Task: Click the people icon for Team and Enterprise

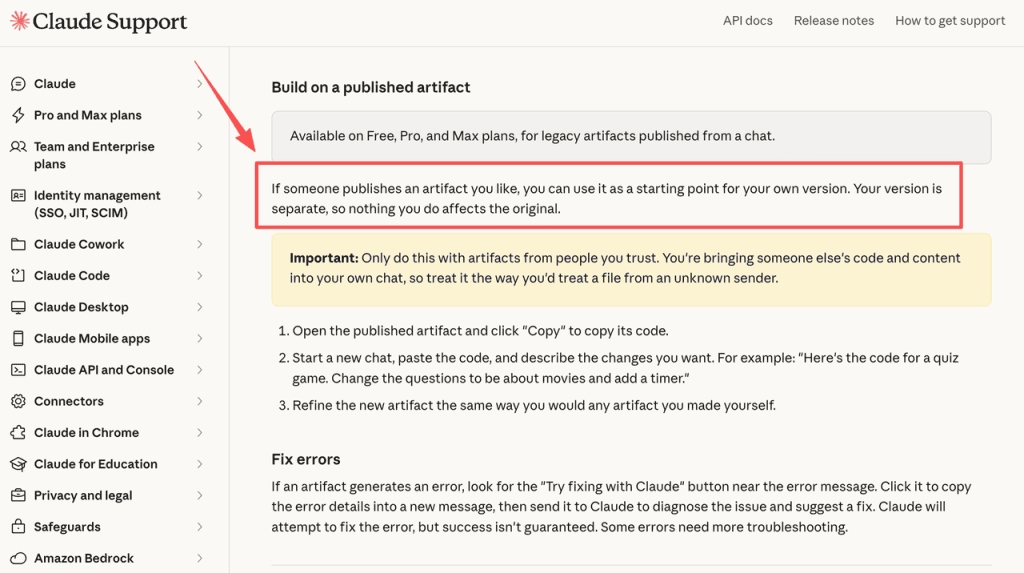Action: point(18,146)
